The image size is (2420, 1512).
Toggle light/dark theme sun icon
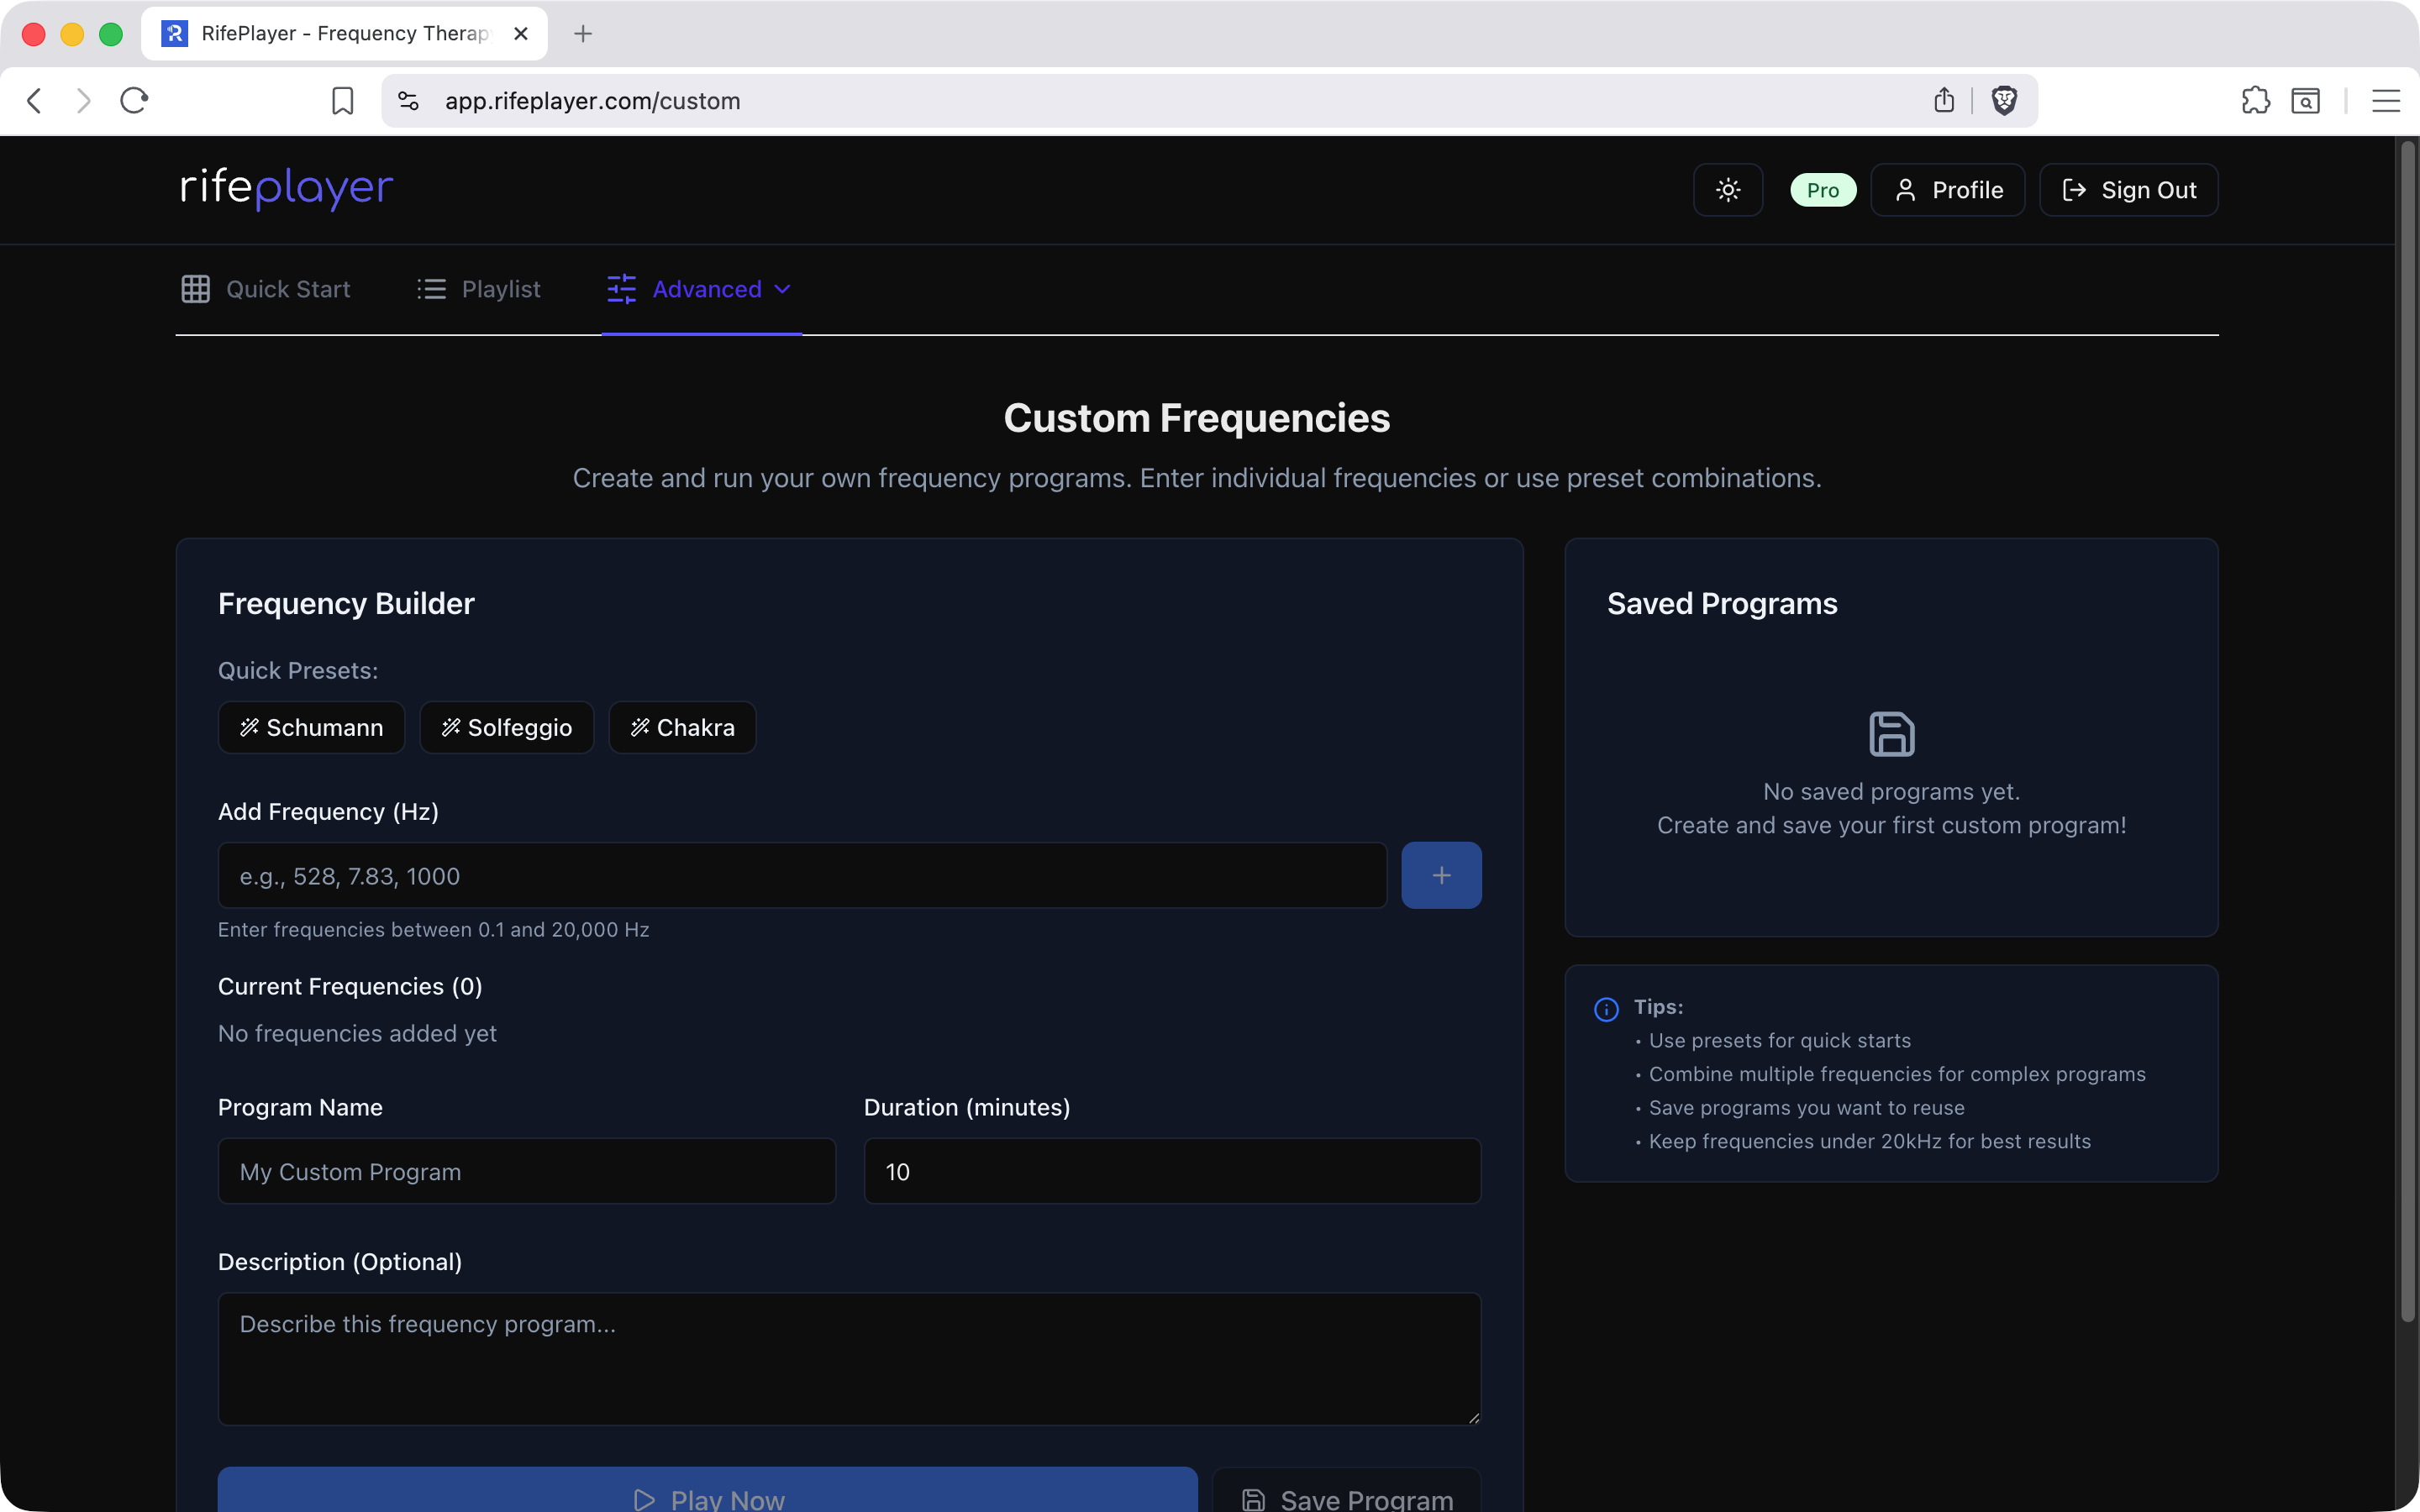(x=1728, y=190)
